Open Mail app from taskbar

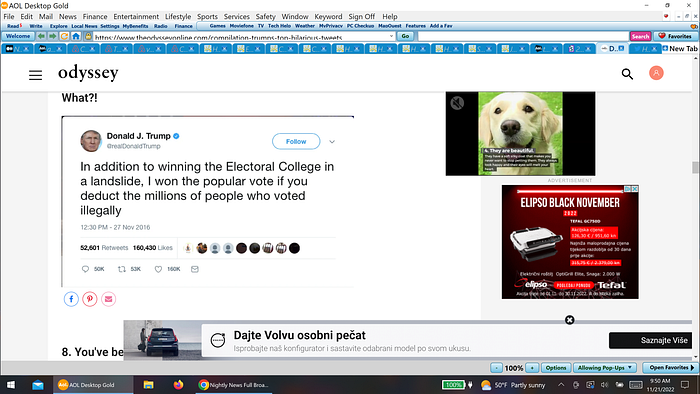[x=38, y=385]
